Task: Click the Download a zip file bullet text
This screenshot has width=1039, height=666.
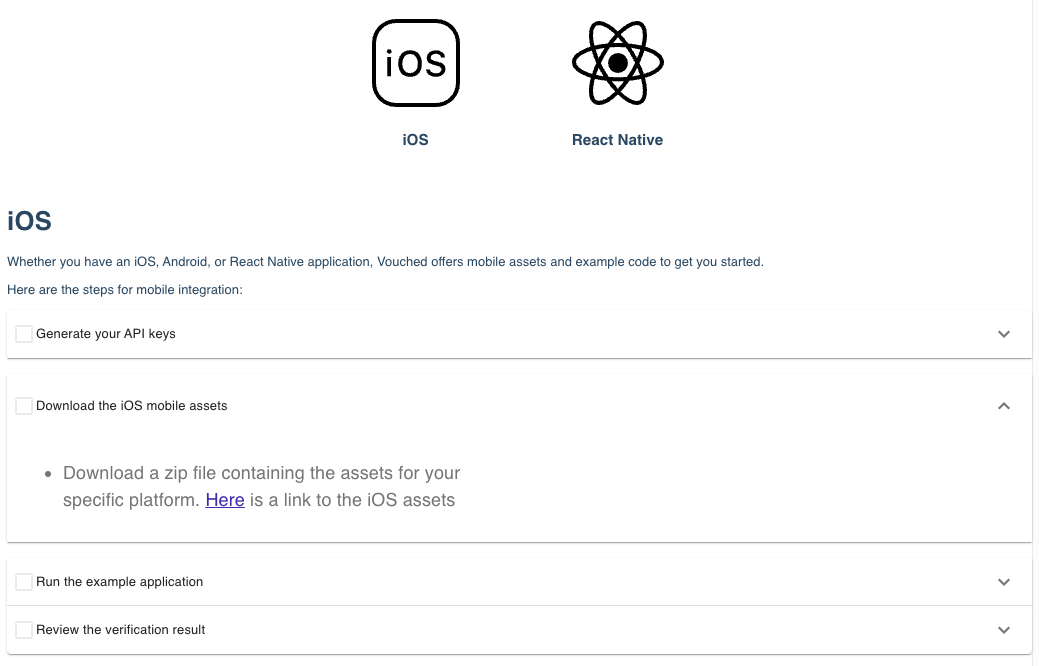Action: [x=261, y=486]
